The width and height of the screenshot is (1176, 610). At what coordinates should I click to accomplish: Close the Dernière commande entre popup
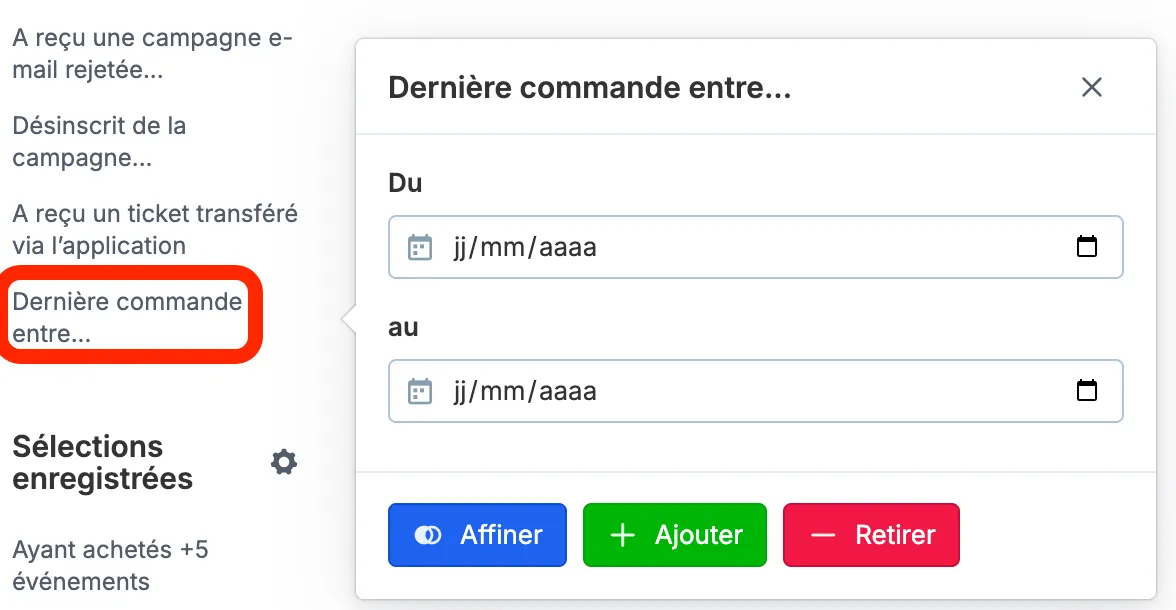click(x=1091, y=87)
